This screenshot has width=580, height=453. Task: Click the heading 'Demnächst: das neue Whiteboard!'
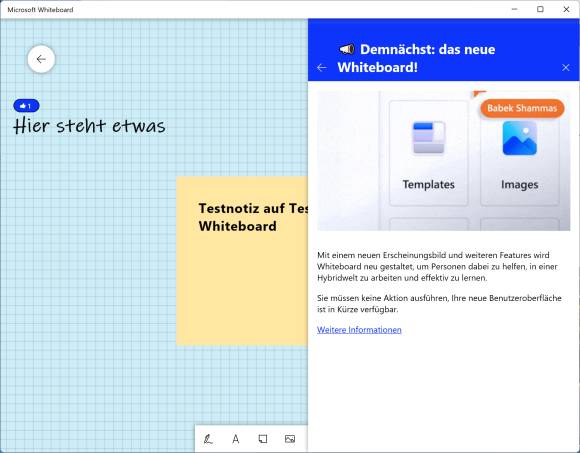pyautogui.click(x=416, y=58)
